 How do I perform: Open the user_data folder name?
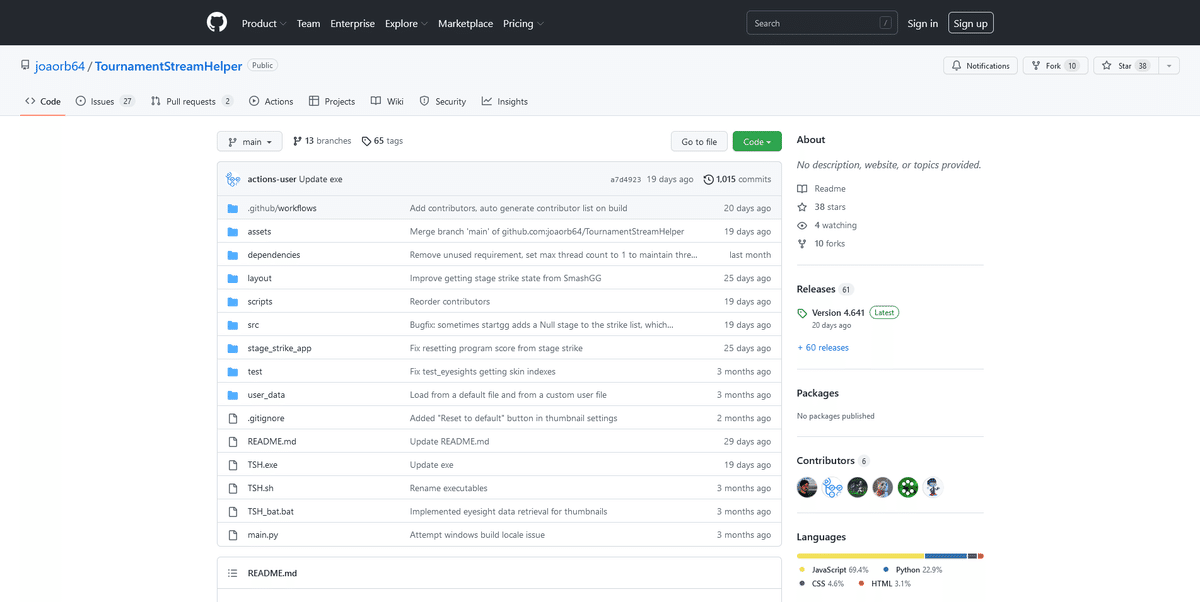point(266,395)
